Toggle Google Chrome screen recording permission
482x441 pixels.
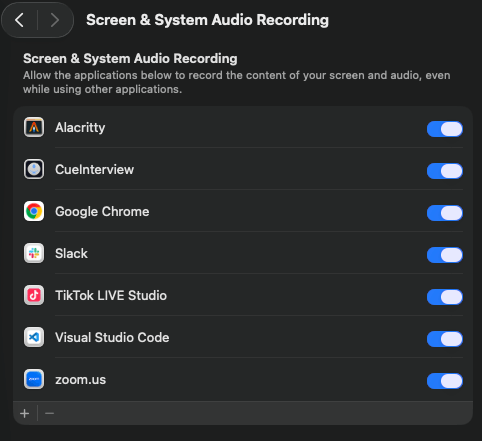[445, 213]
